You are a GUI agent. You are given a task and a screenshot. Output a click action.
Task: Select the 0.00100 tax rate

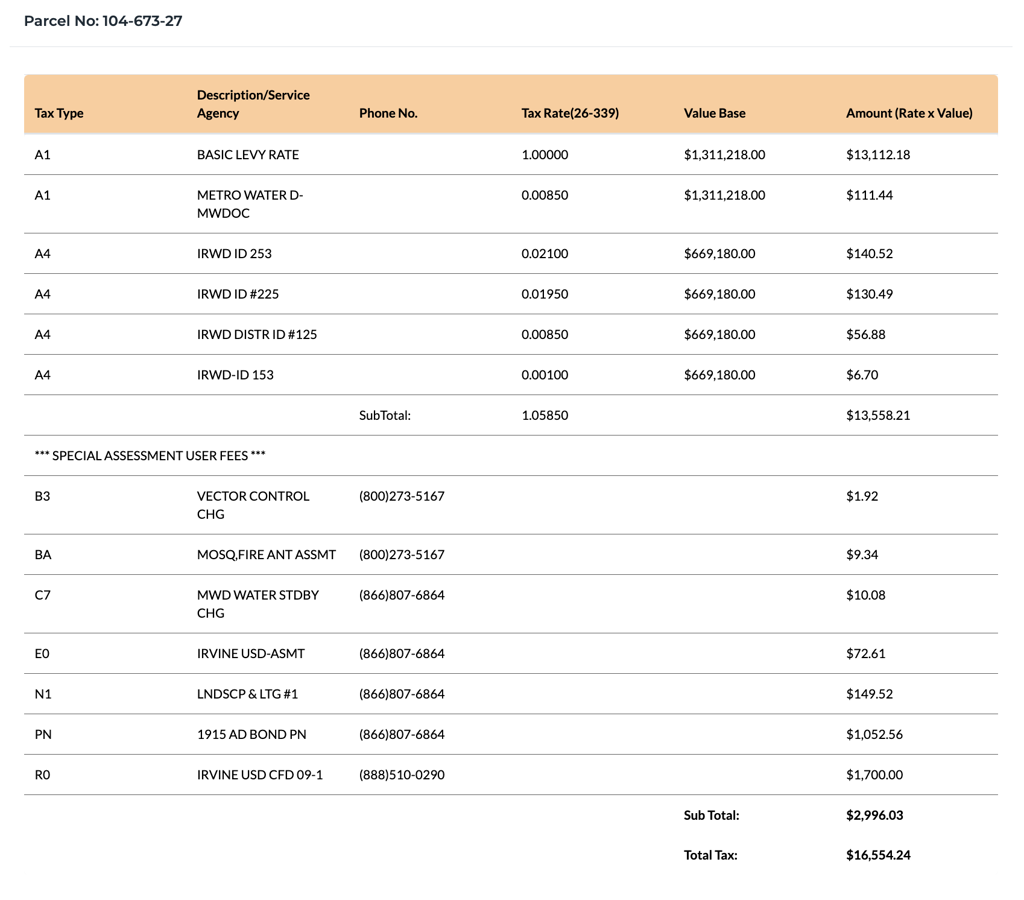[x=545, y=375]
